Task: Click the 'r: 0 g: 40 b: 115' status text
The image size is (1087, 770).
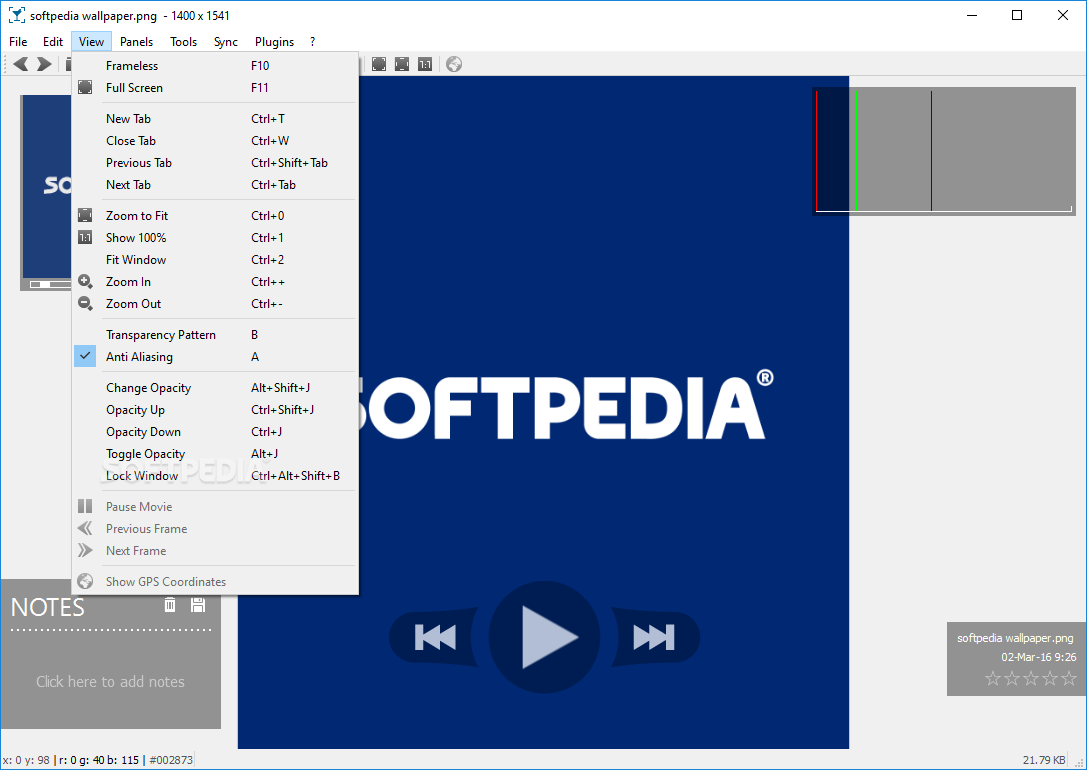Action: click(98, 760)
